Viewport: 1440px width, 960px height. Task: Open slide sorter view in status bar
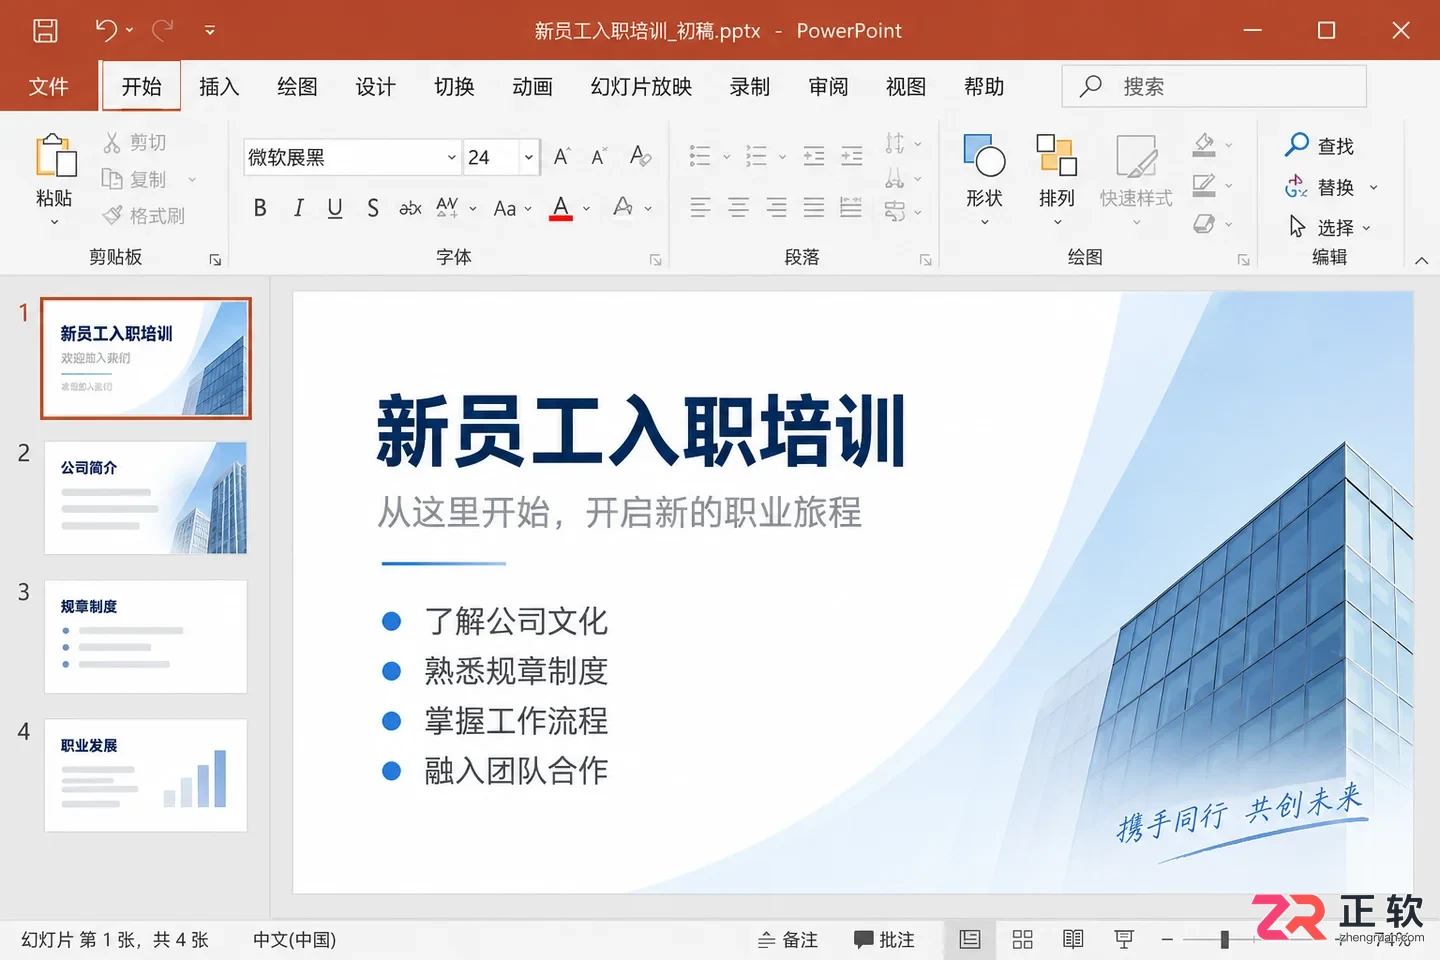coord(1022,939)
